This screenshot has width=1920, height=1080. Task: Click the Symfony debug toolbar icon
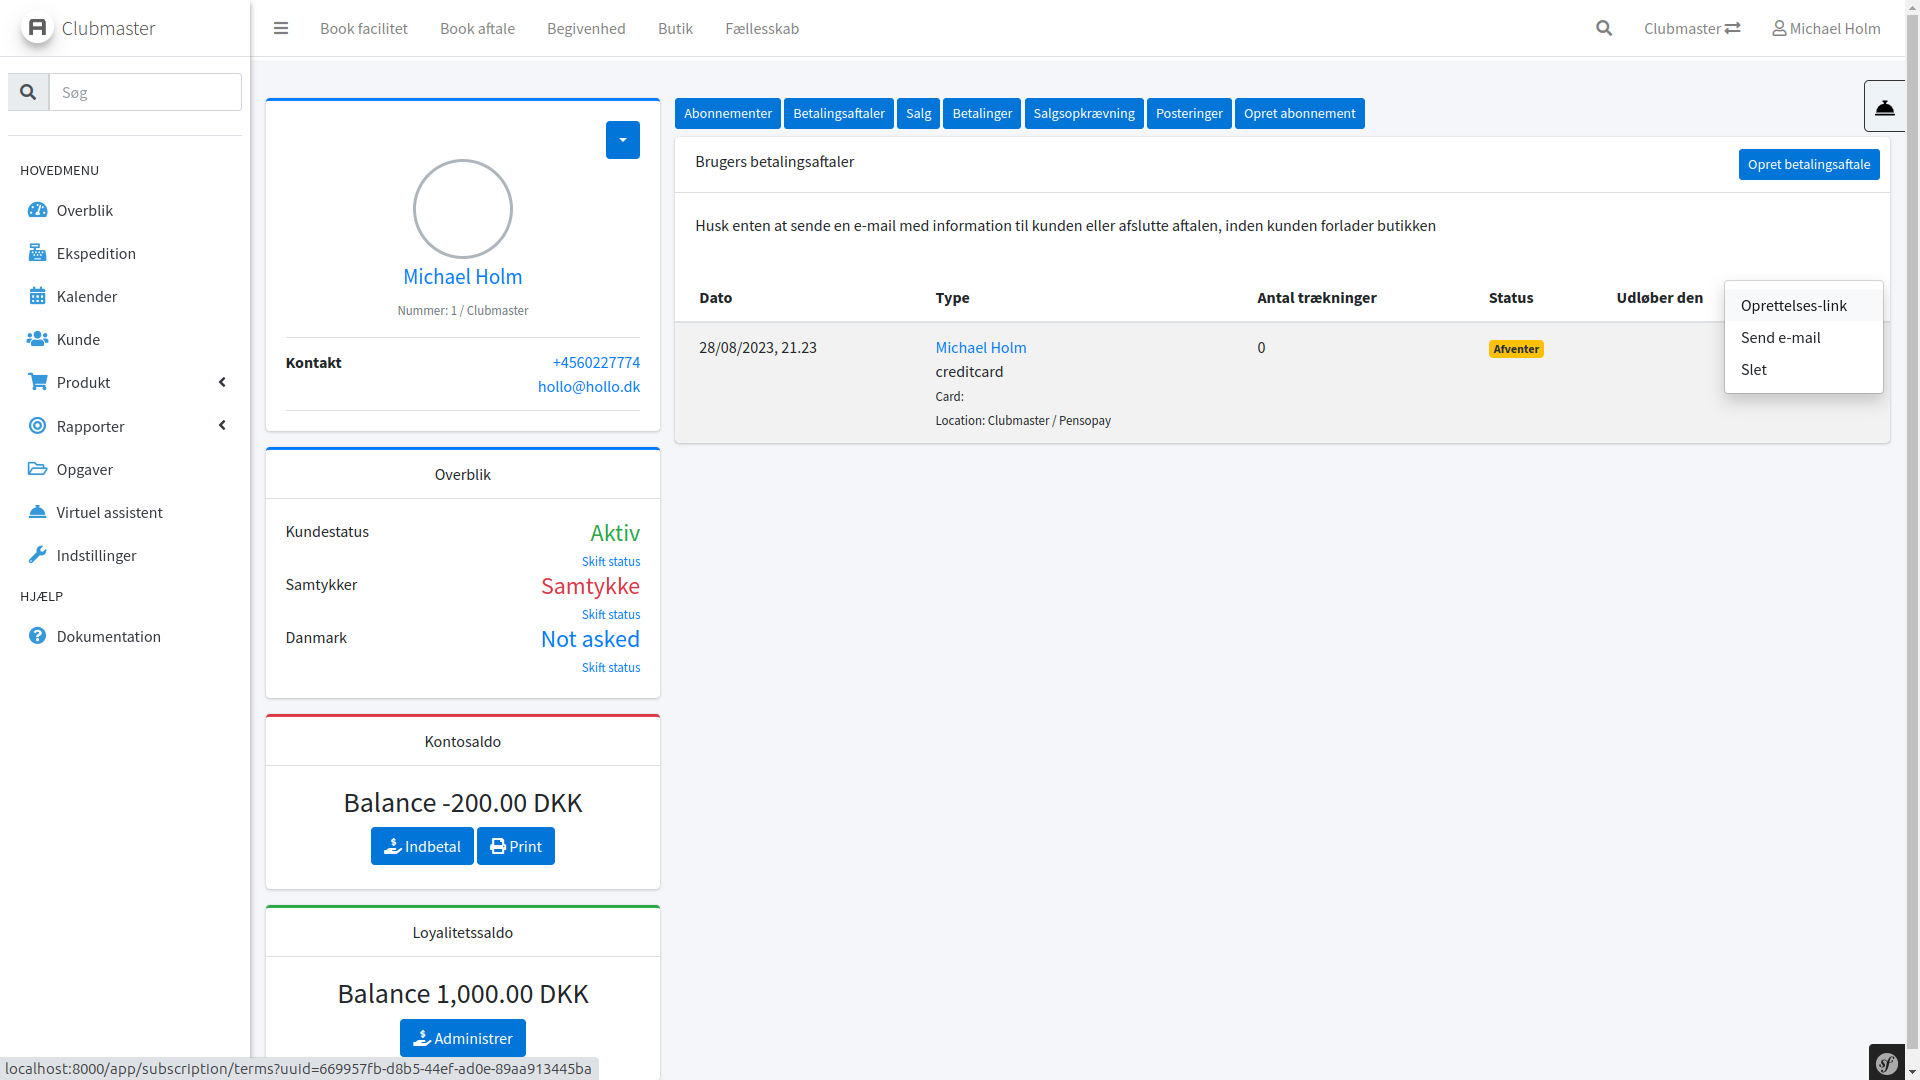tap(1887, 1063)
